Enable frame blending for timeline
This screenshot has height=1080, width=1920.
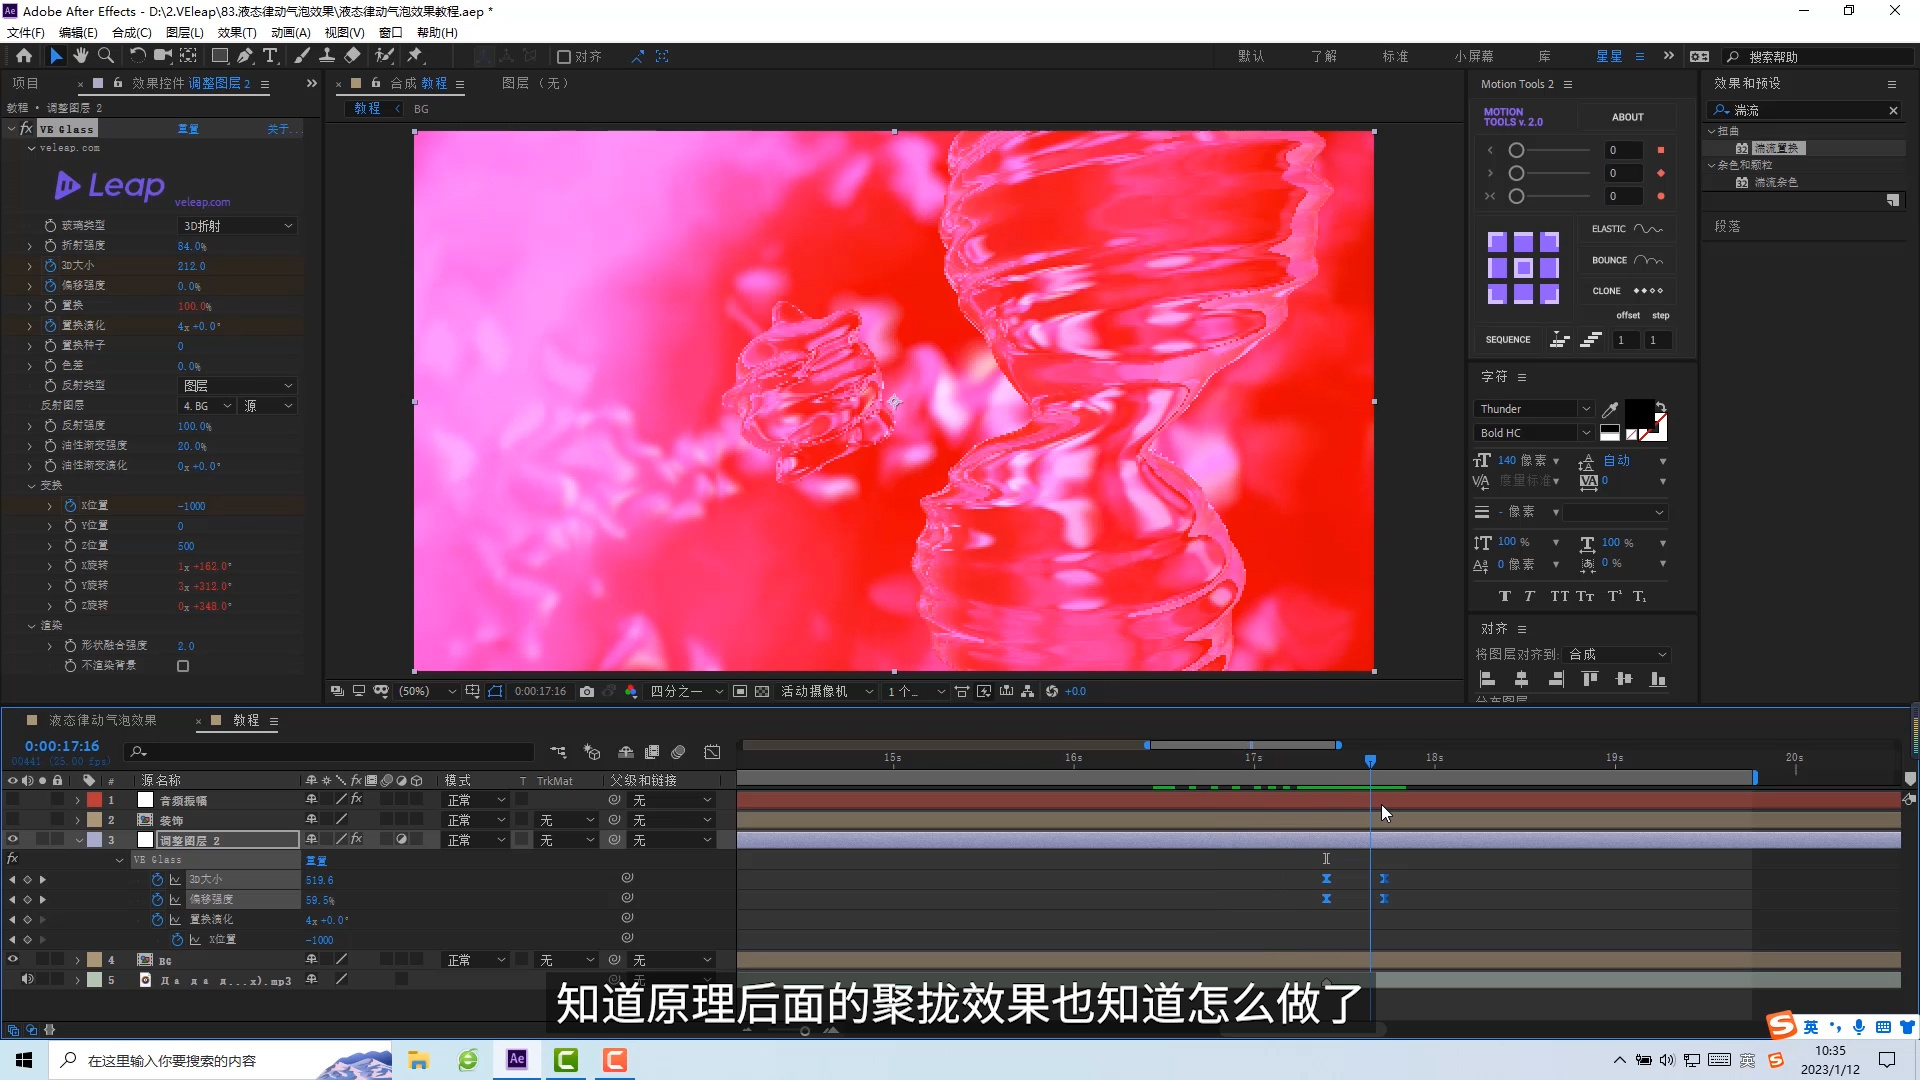click(652, 751)
